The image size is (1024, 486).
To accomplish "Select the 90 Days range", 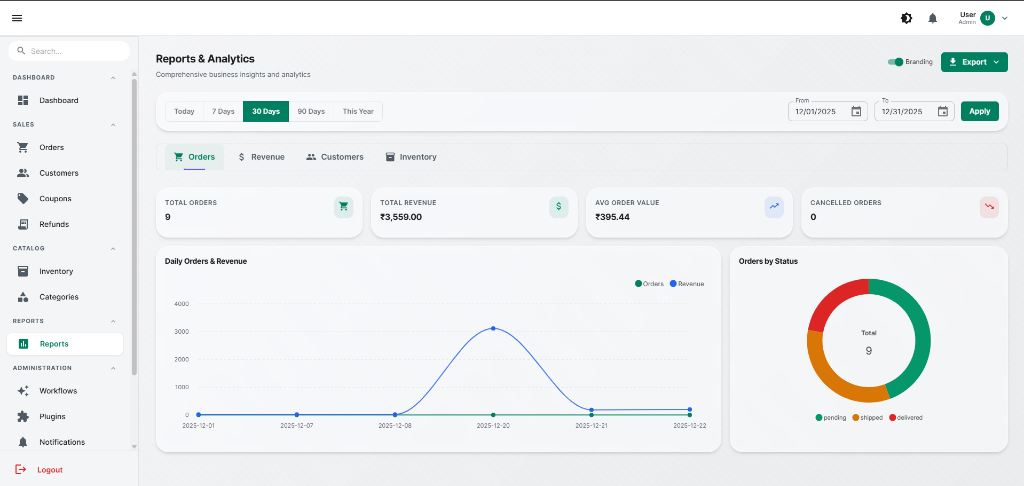I will click(311, 112).
